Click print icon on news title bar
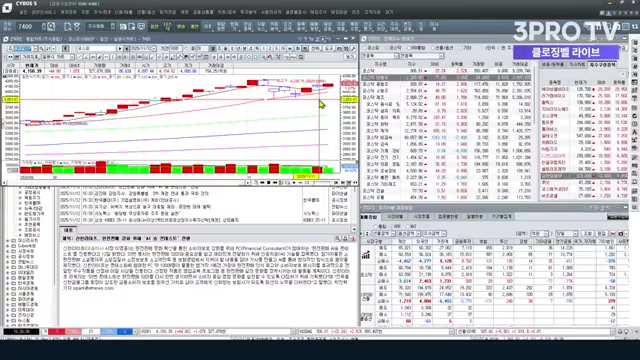640x360 pixels. pyautogui.click(x=345, y=238)
